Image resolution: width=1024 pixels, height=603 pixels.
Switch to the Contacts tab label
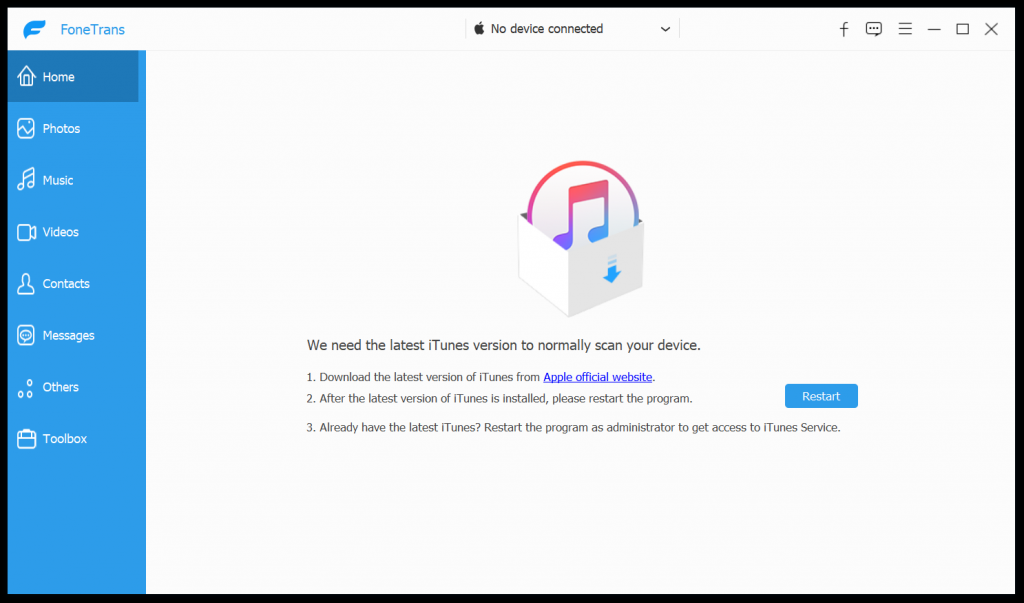[66, 284]
